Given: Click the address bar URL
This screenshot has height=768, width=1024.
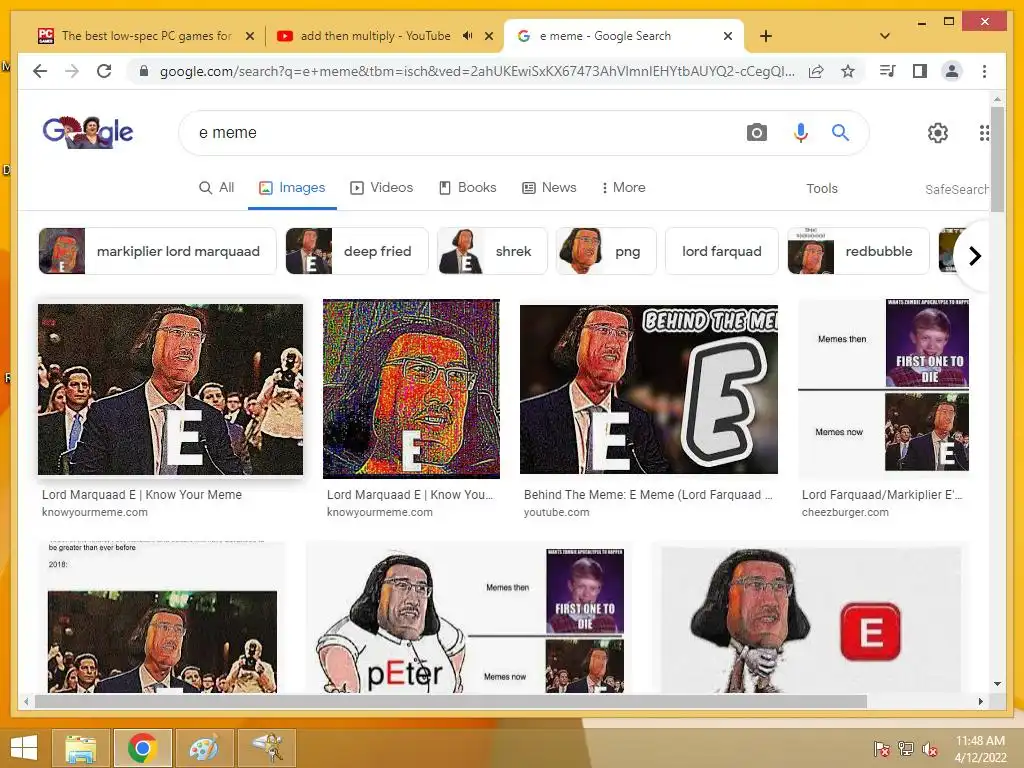Looking at the screenshot, I should (477, 71).
